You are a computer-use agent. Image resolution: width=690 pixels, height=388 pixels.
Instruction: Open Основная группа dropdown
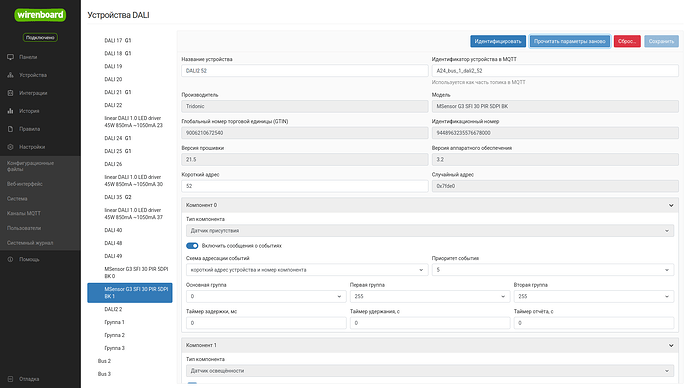tap(266, 296)
